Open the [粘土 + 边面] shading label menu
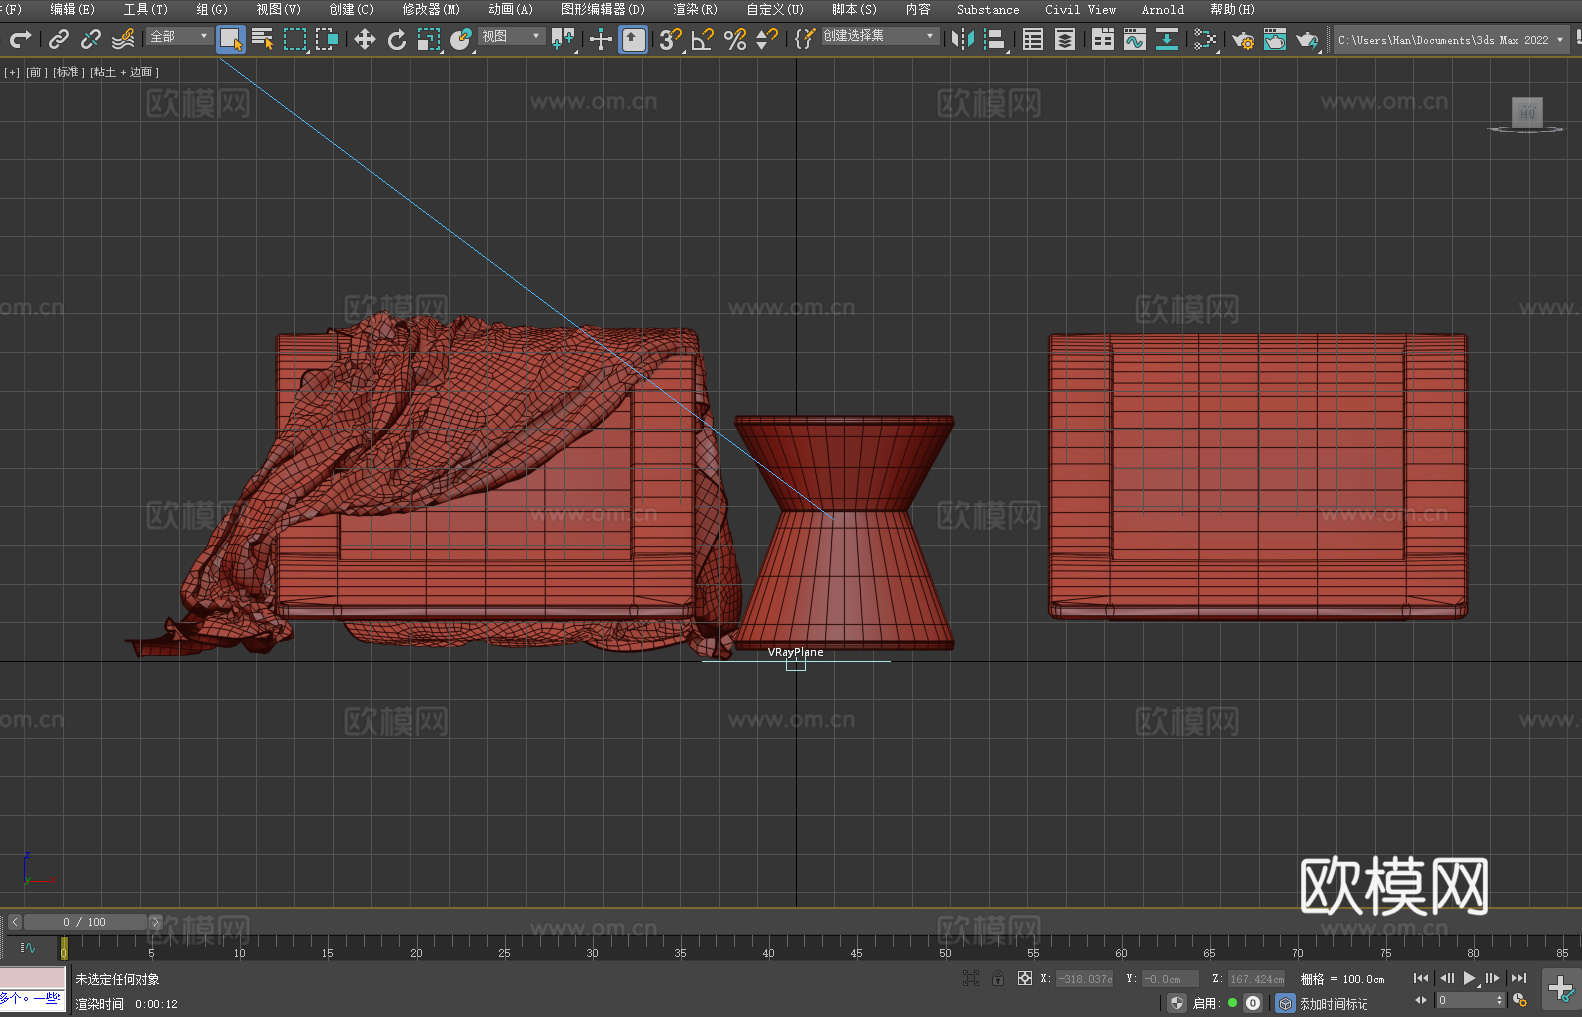This screenshot has width=1582, height=1017. point(125,72)
